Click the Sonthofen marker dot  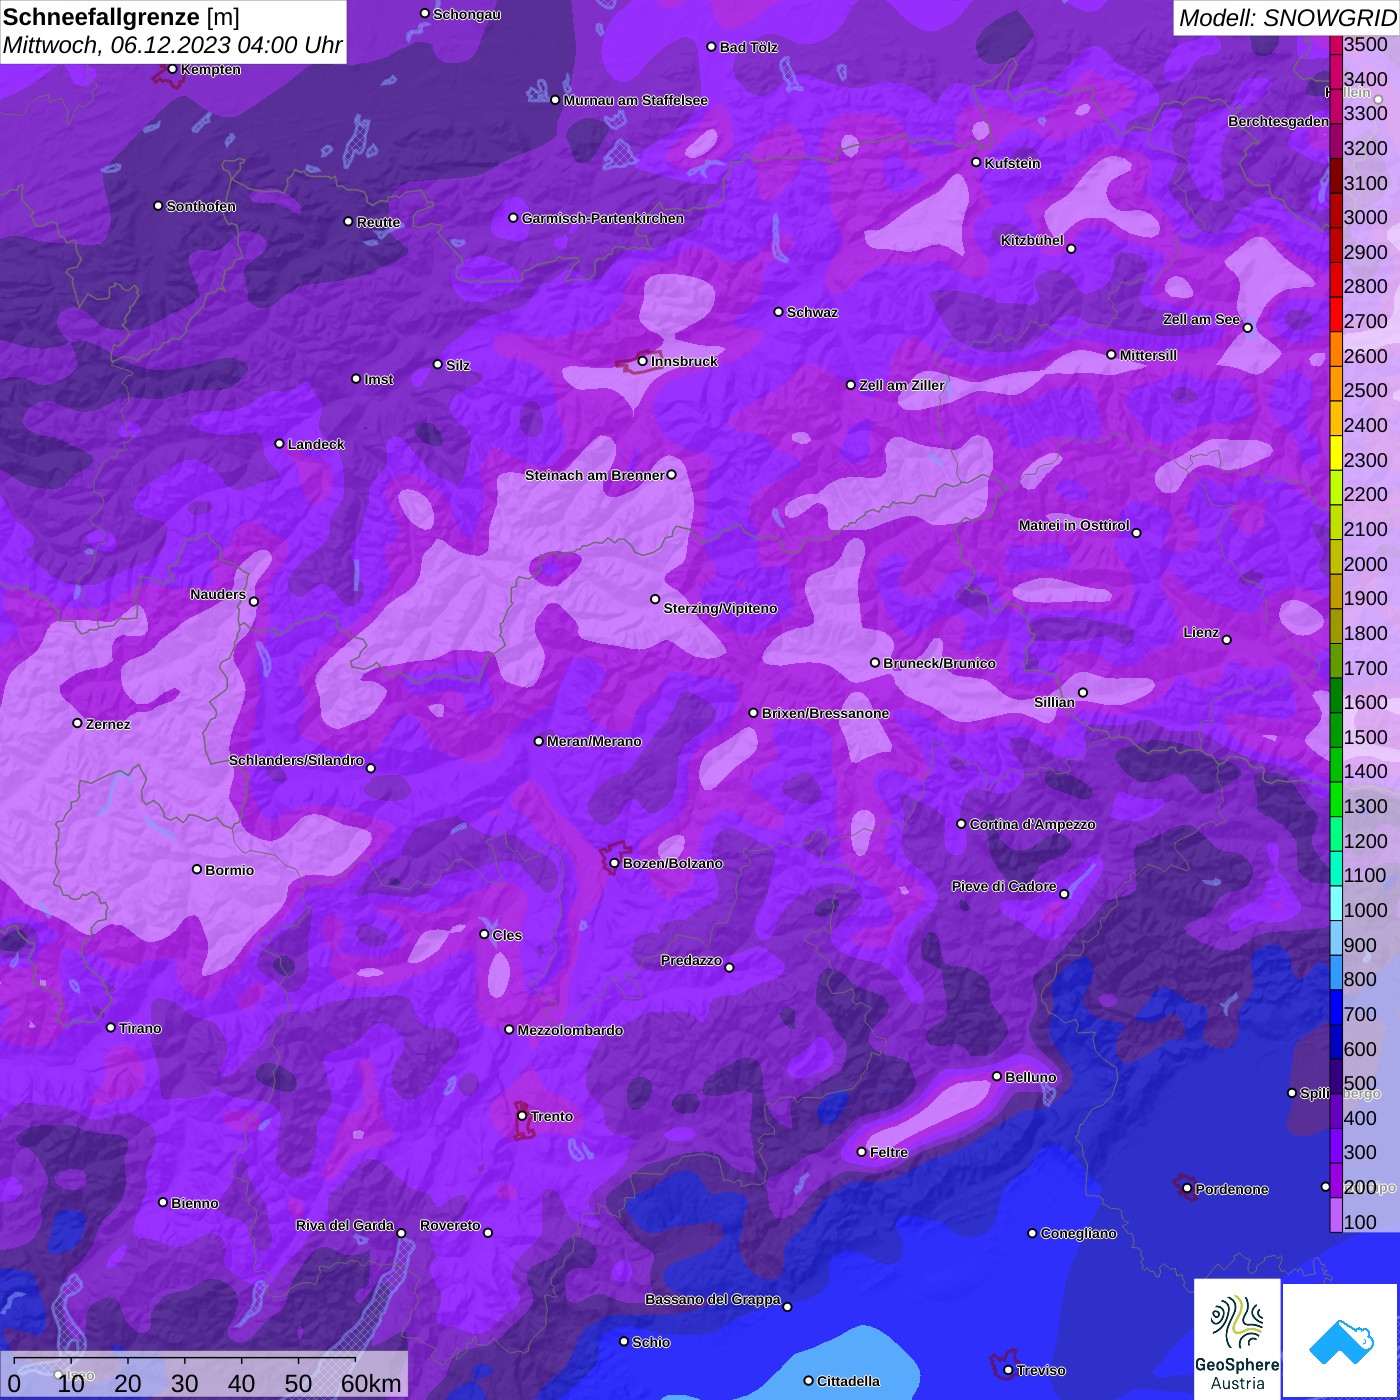158,206
